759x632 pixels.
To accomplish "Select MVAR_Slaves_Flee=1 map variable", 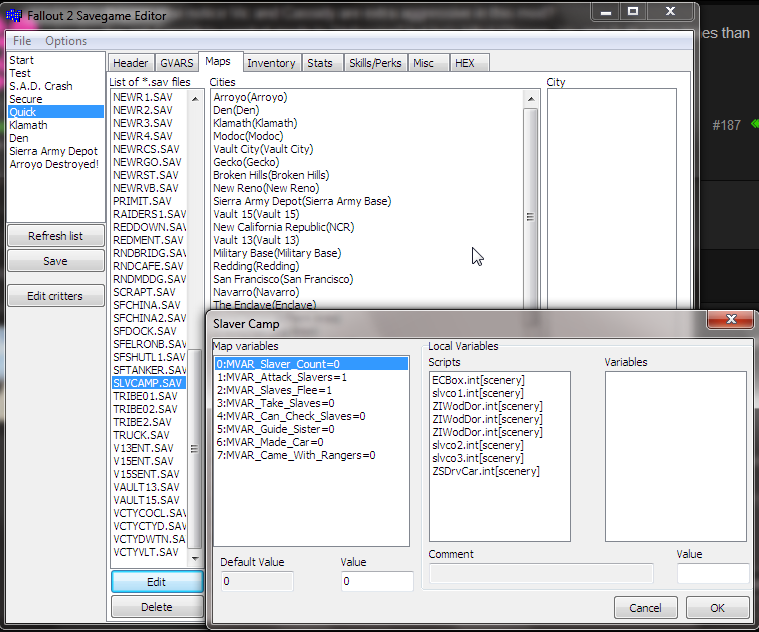I will [x=312, y=390].
